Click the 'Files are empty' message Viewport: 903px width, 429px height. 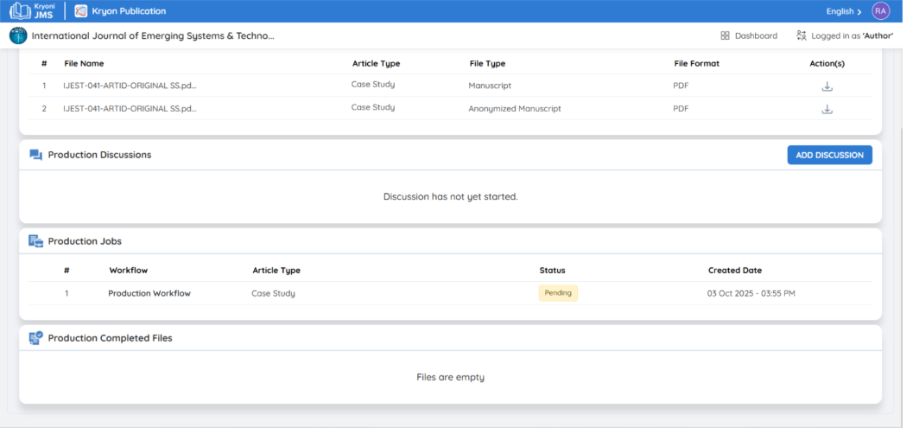pyautogui.click(x=450, y=377)
